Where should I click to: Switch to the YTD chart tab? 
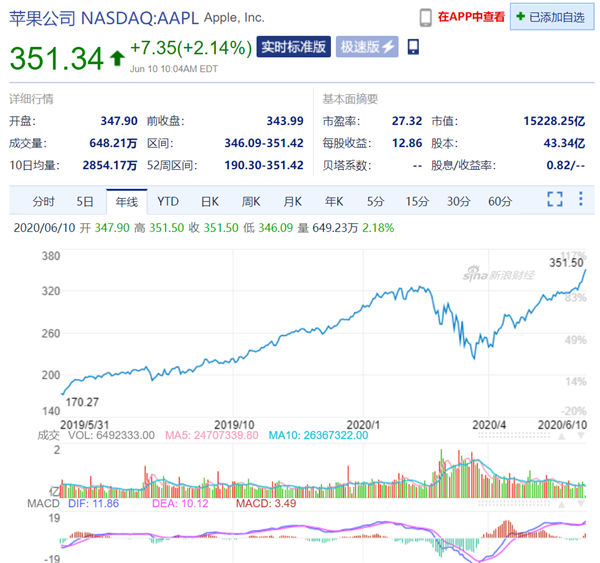168,201
